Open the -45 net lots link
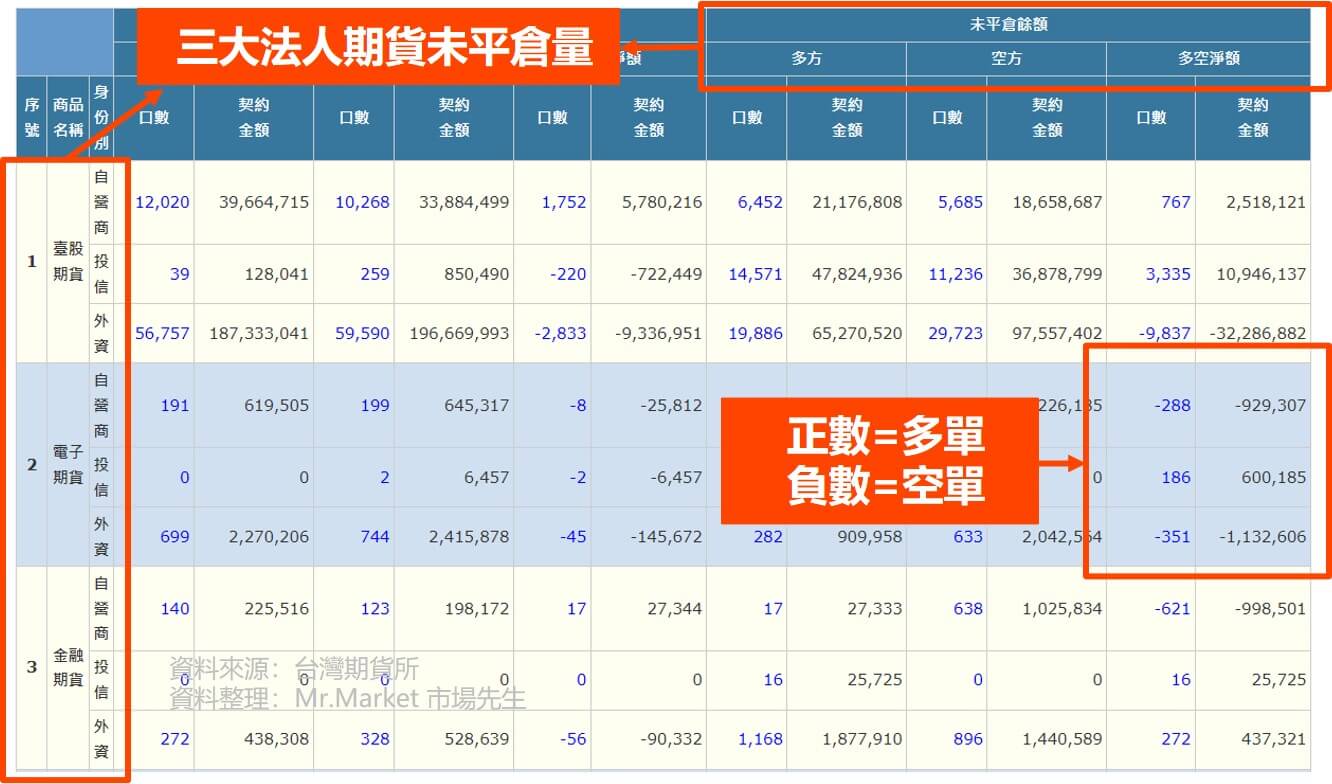Viewport: 1332px width, 784px height. (x=573, y=537)
